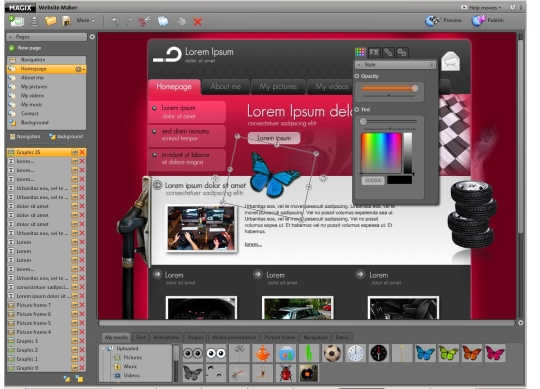Screen dimensions: 540x389
Task: Click the round button on Style header
Action: [432, 65]
